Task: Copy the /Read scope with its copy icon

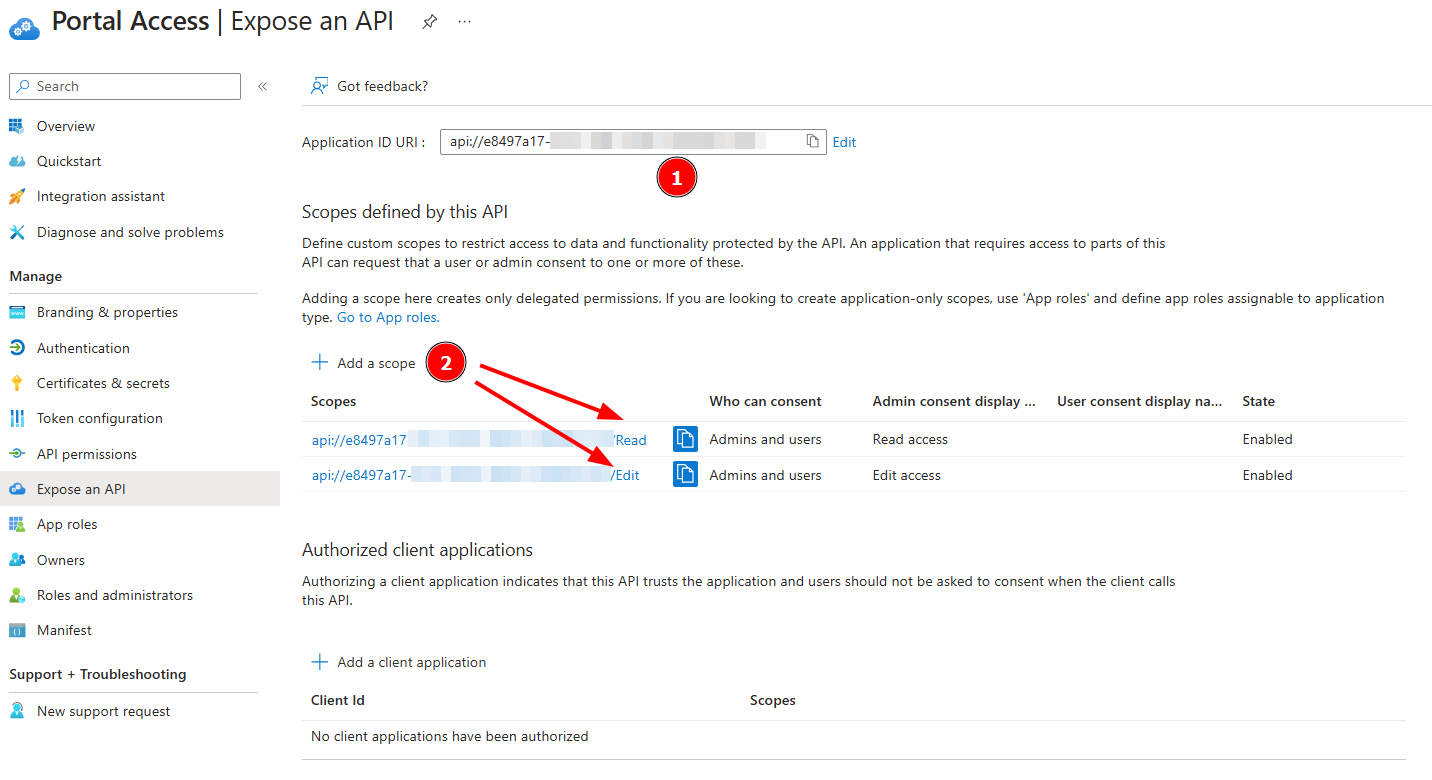Action: pyautogui.click(x=685, y=438)
